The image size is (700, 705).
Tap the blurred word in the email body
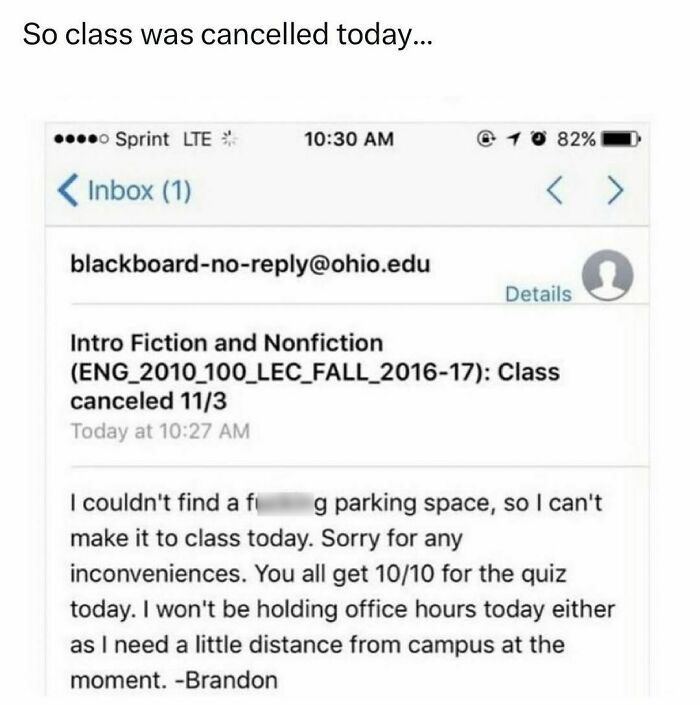tap(282, 503)
